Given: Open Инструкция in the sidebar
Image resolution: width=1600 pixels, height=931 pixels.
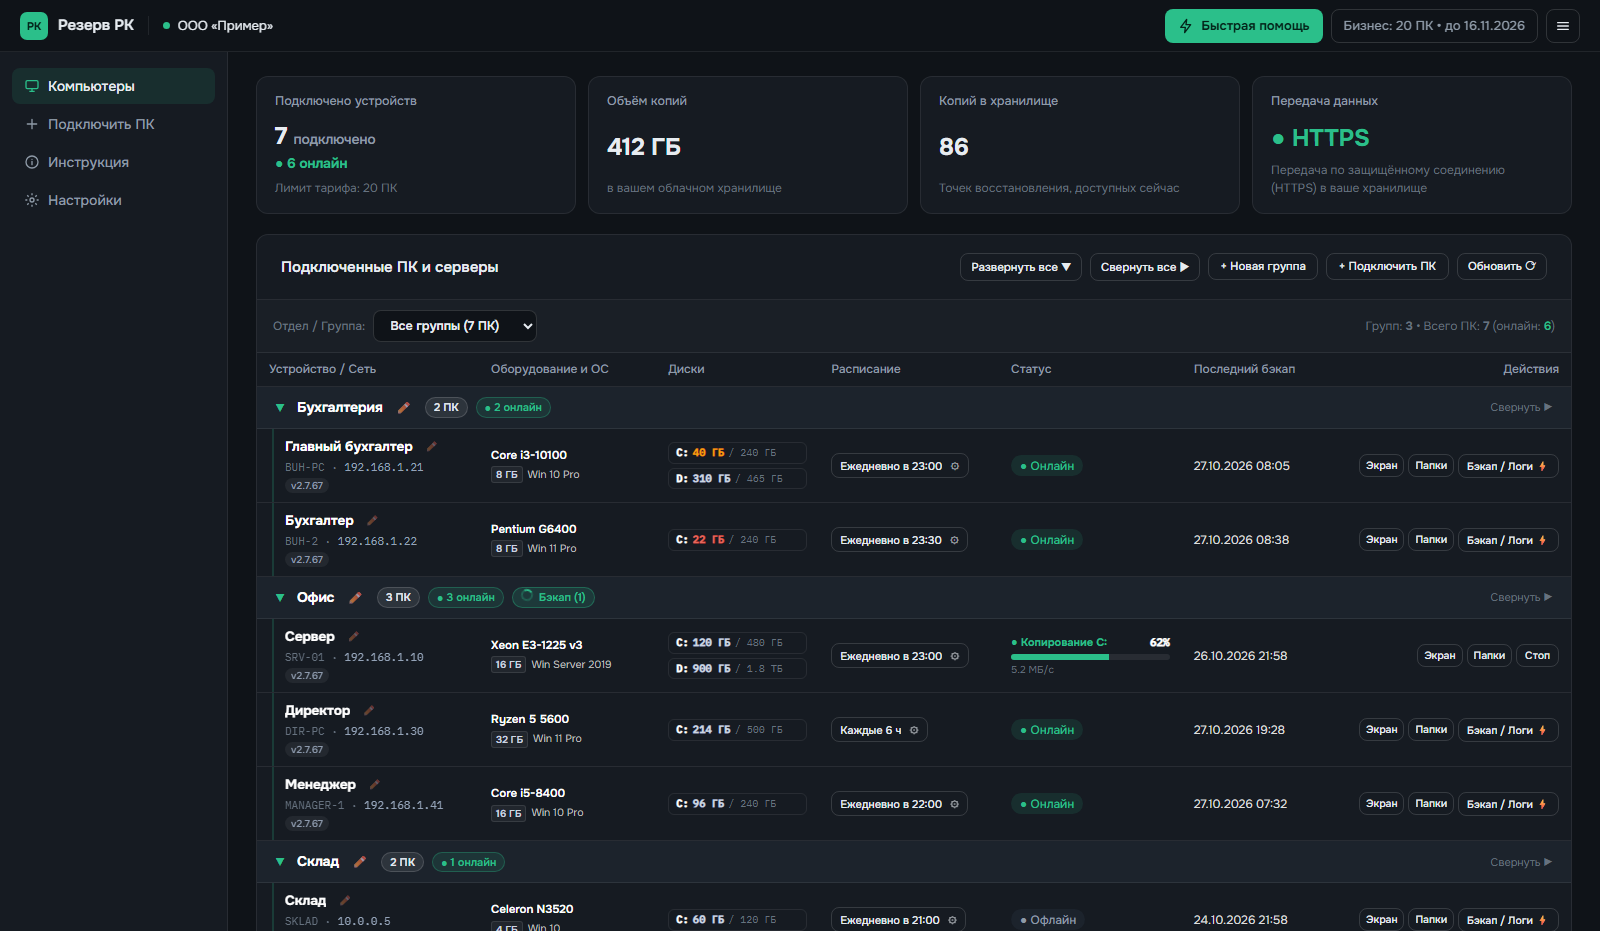Looking at the screenshot, I should 113,162.
